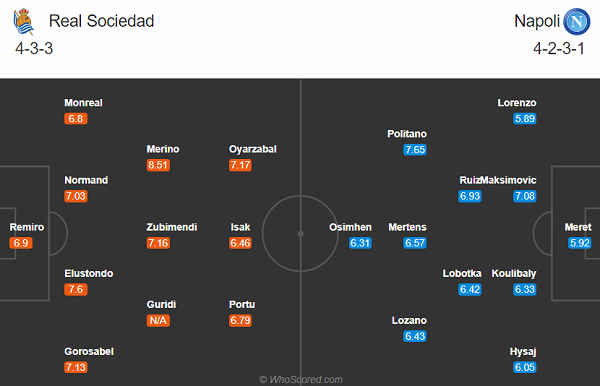Screen dimensions: 600x386
Task: Click the Napoli club logo
Action: click(577, 21)
